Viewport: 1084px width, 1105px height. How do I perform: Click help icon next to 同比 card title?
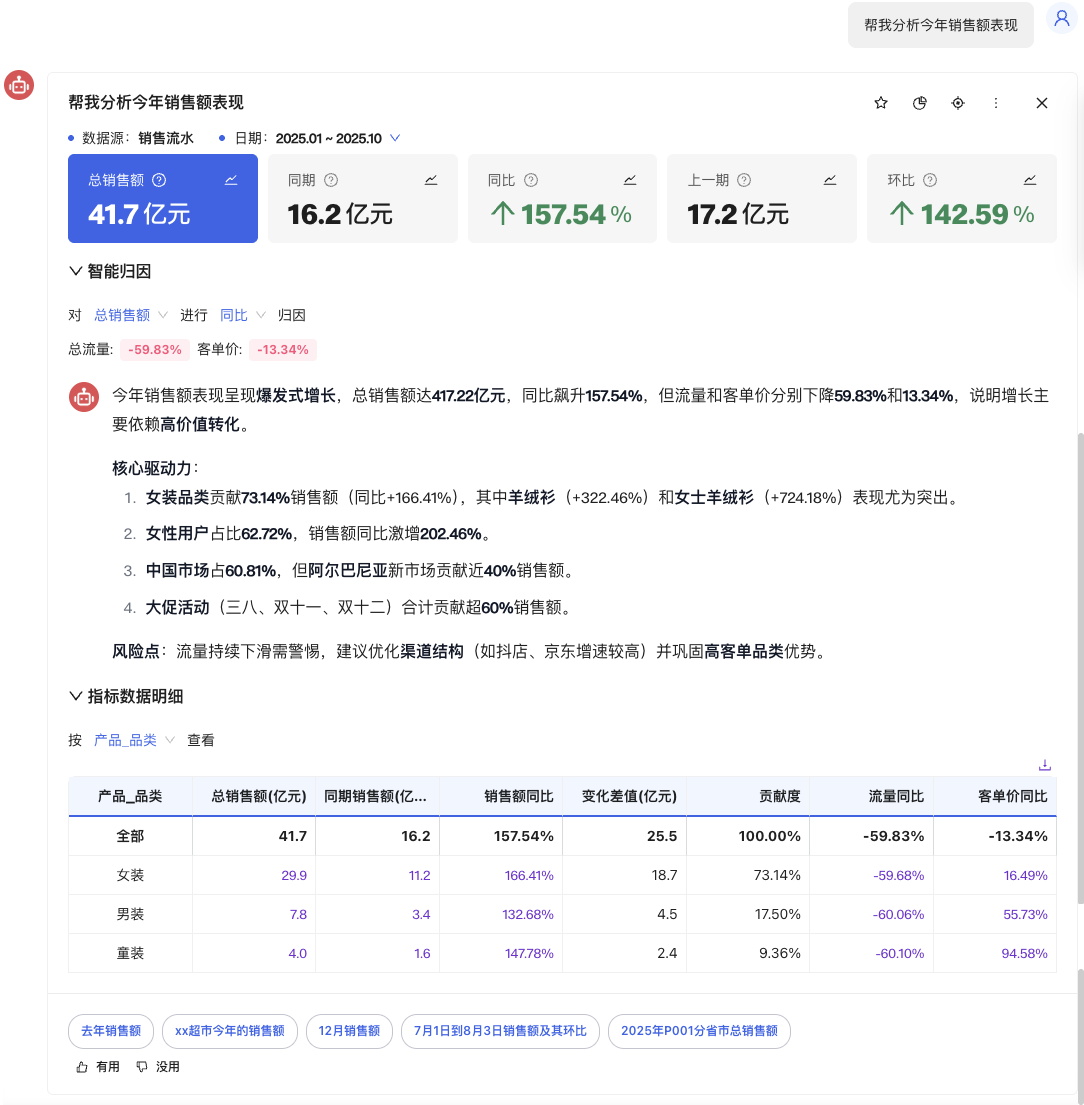pyautogui.click(x=531, y=180)
